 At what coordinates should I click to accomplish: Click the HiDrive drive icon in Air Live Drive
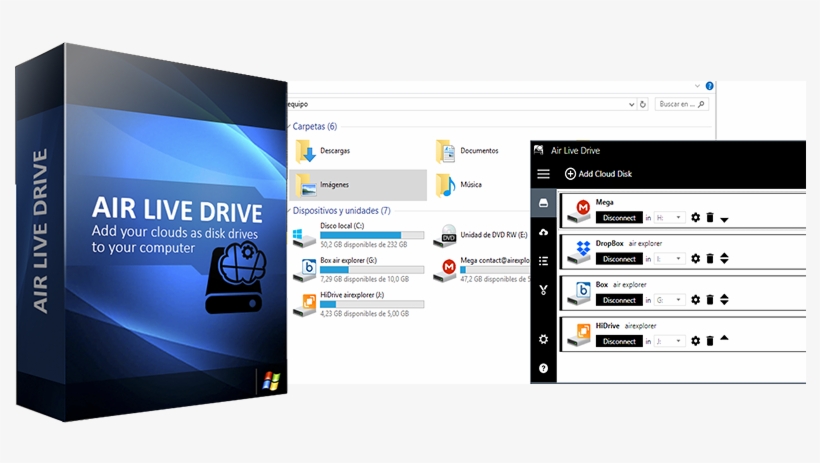[x=580, y=335]
